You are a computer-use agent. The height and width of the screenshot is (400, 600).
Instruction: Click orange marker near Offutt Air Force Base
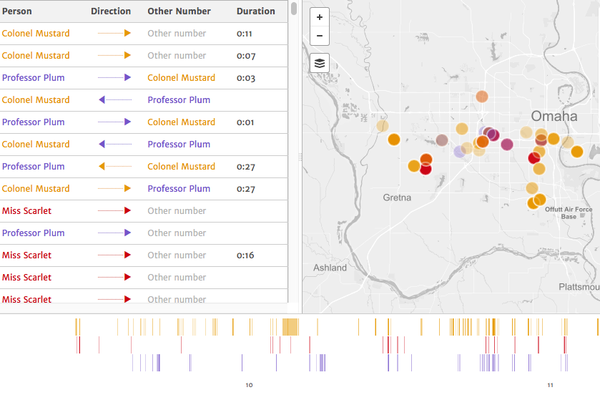(x=539, y=202)
